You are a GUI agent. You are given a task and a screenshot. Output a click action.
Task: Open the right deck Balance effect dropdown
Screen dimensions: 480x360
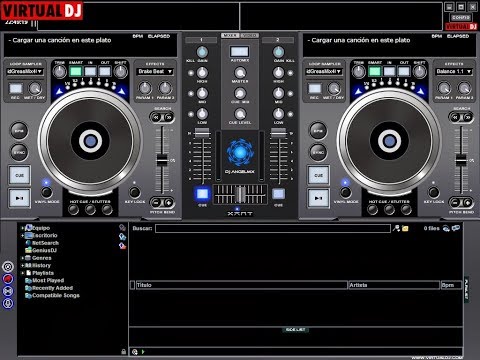(x=454, y=71)
